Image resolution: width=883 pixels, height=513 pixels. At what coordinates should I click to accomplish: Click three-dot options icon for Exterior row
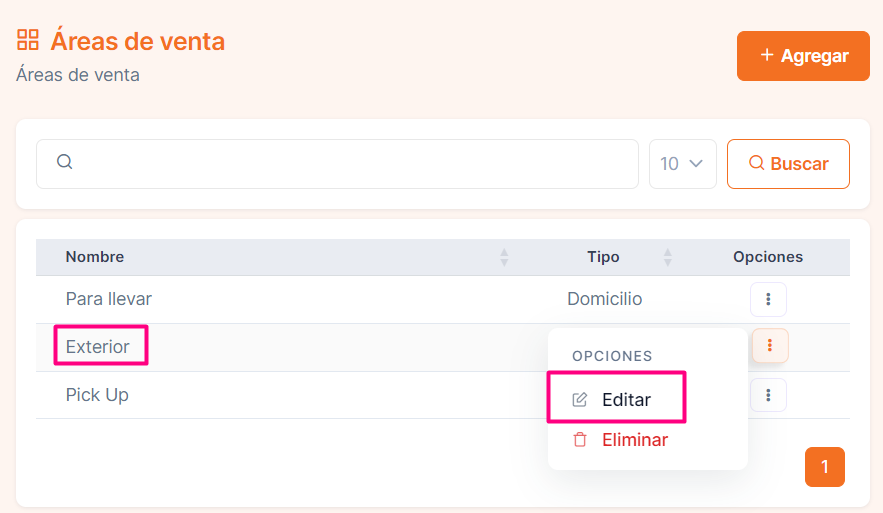[769, 346]
